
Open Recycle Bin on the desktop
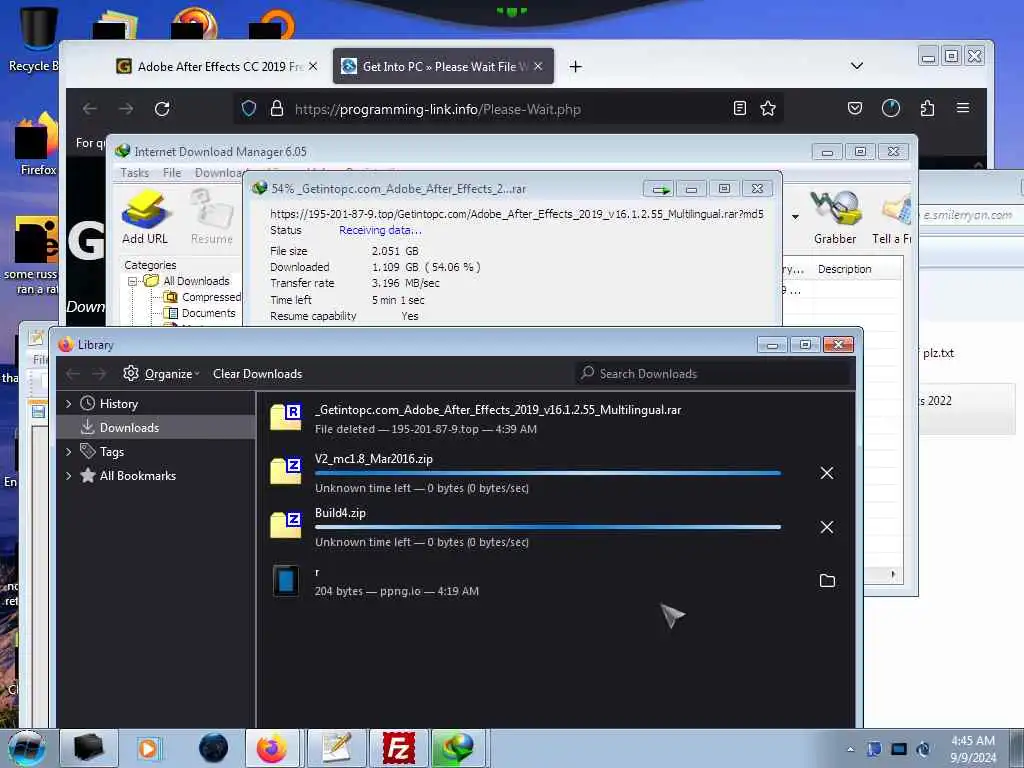pos(36,39)
